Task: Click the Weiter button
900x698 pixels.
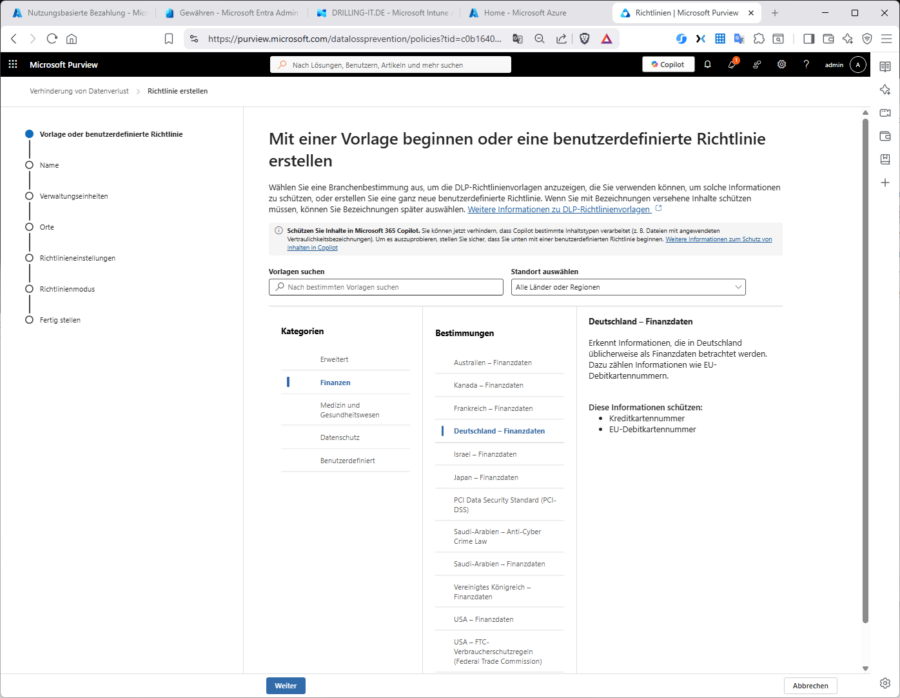Action: [285, 685]
